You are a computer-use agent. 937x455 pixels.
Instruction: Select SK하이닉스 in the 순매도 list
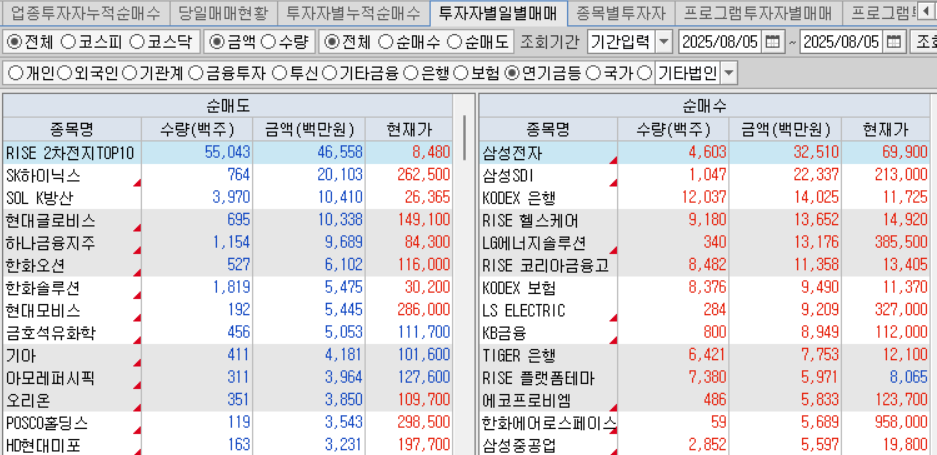pos(228,175)
